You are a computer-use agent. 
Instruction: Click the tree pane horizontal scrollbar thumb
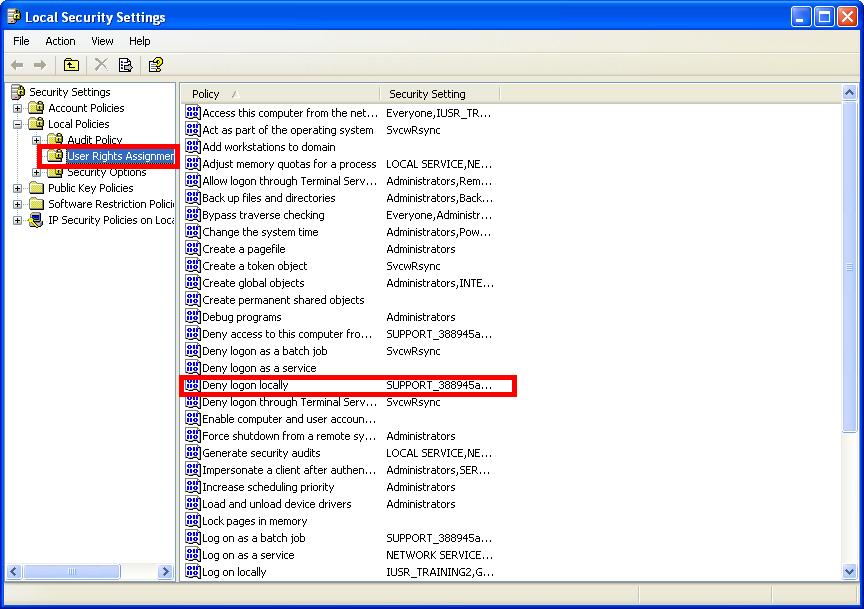72,572
